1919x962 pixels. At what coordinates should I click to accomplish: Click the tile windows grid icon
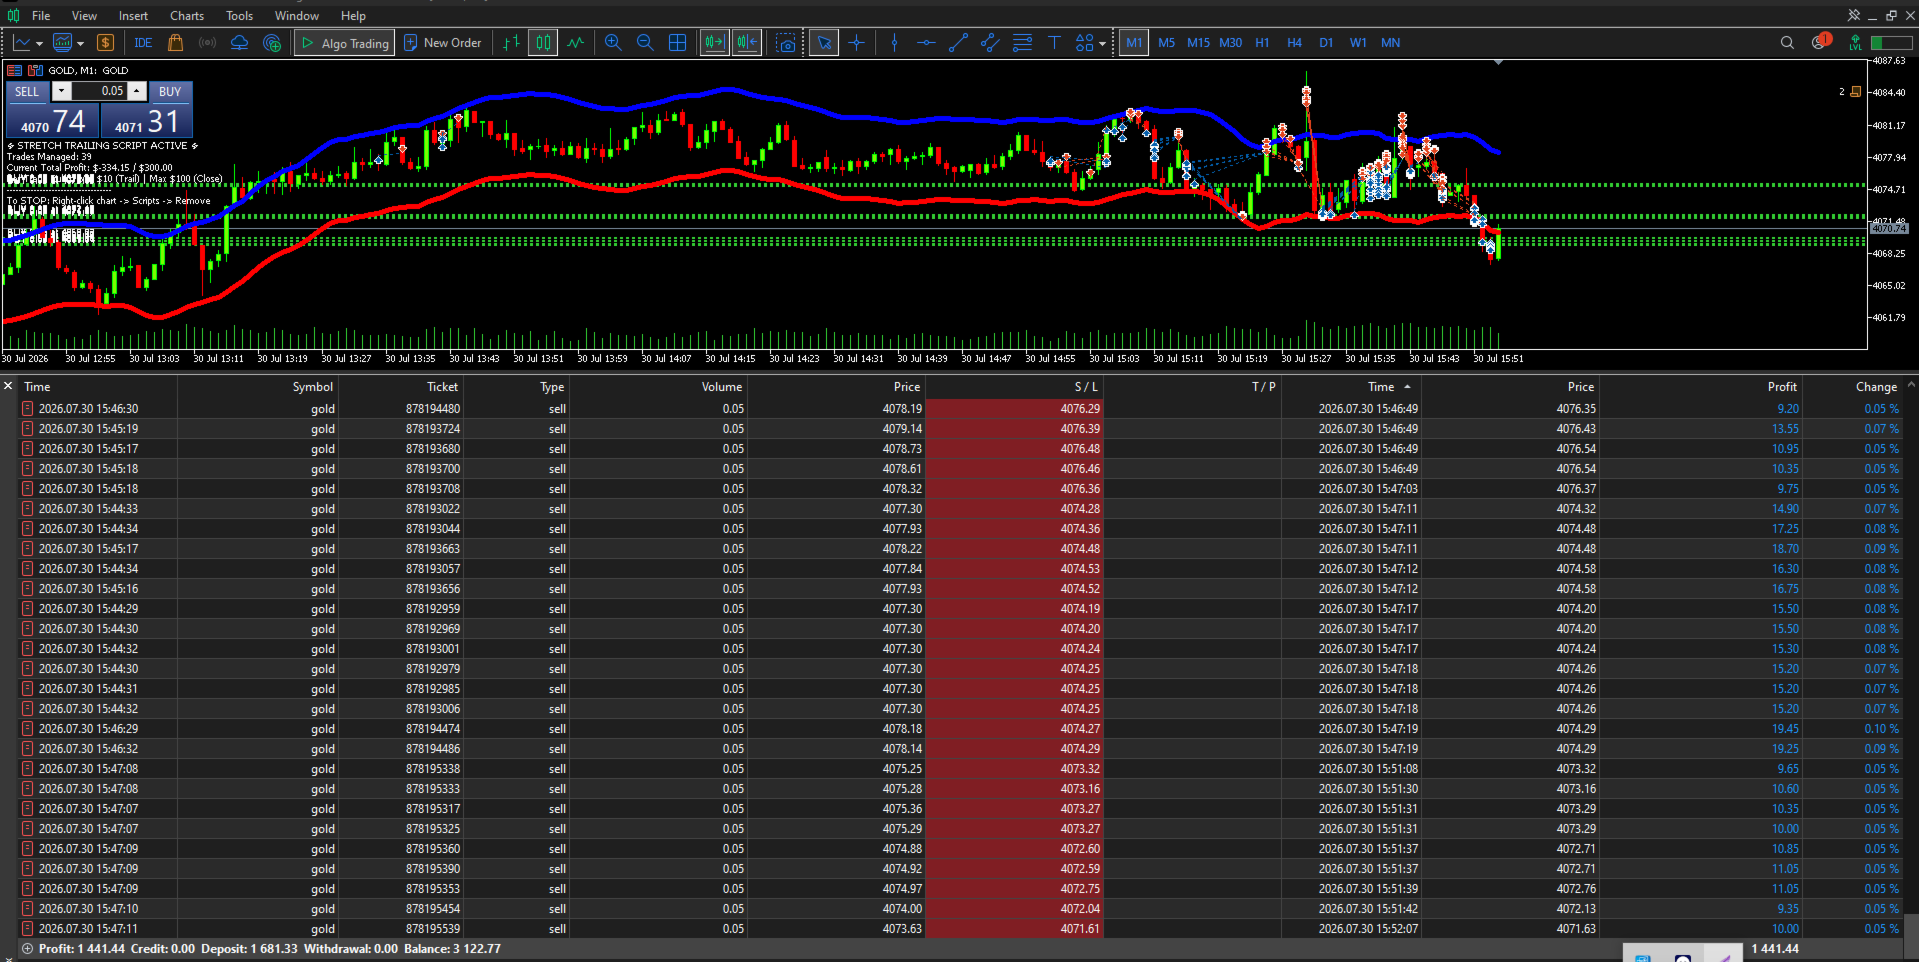pyautogui.click(x=677, y=43)
